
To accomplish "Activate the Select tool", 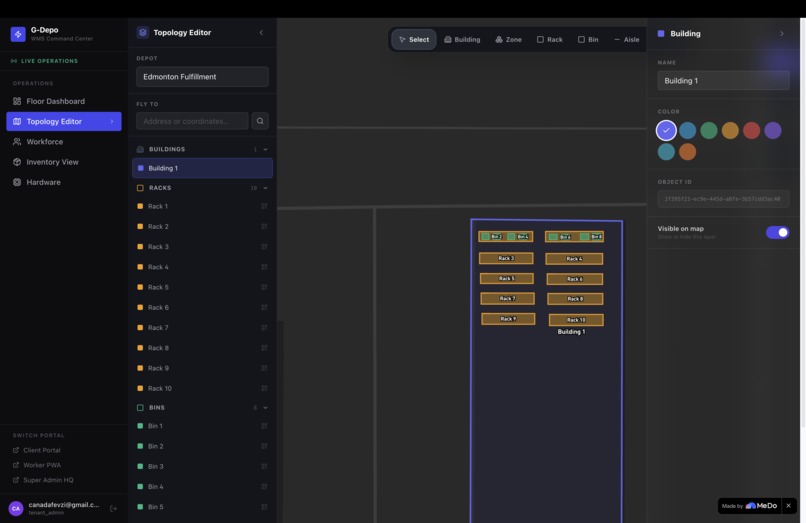I will 414,40.
